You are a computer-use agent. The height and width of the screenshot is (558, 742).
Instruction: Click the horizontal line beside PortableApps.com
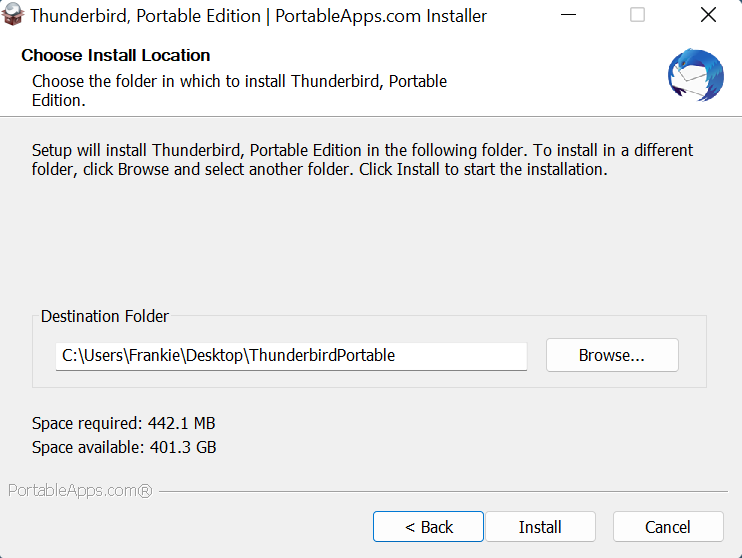pyautogui.click(x=443, y=491)
